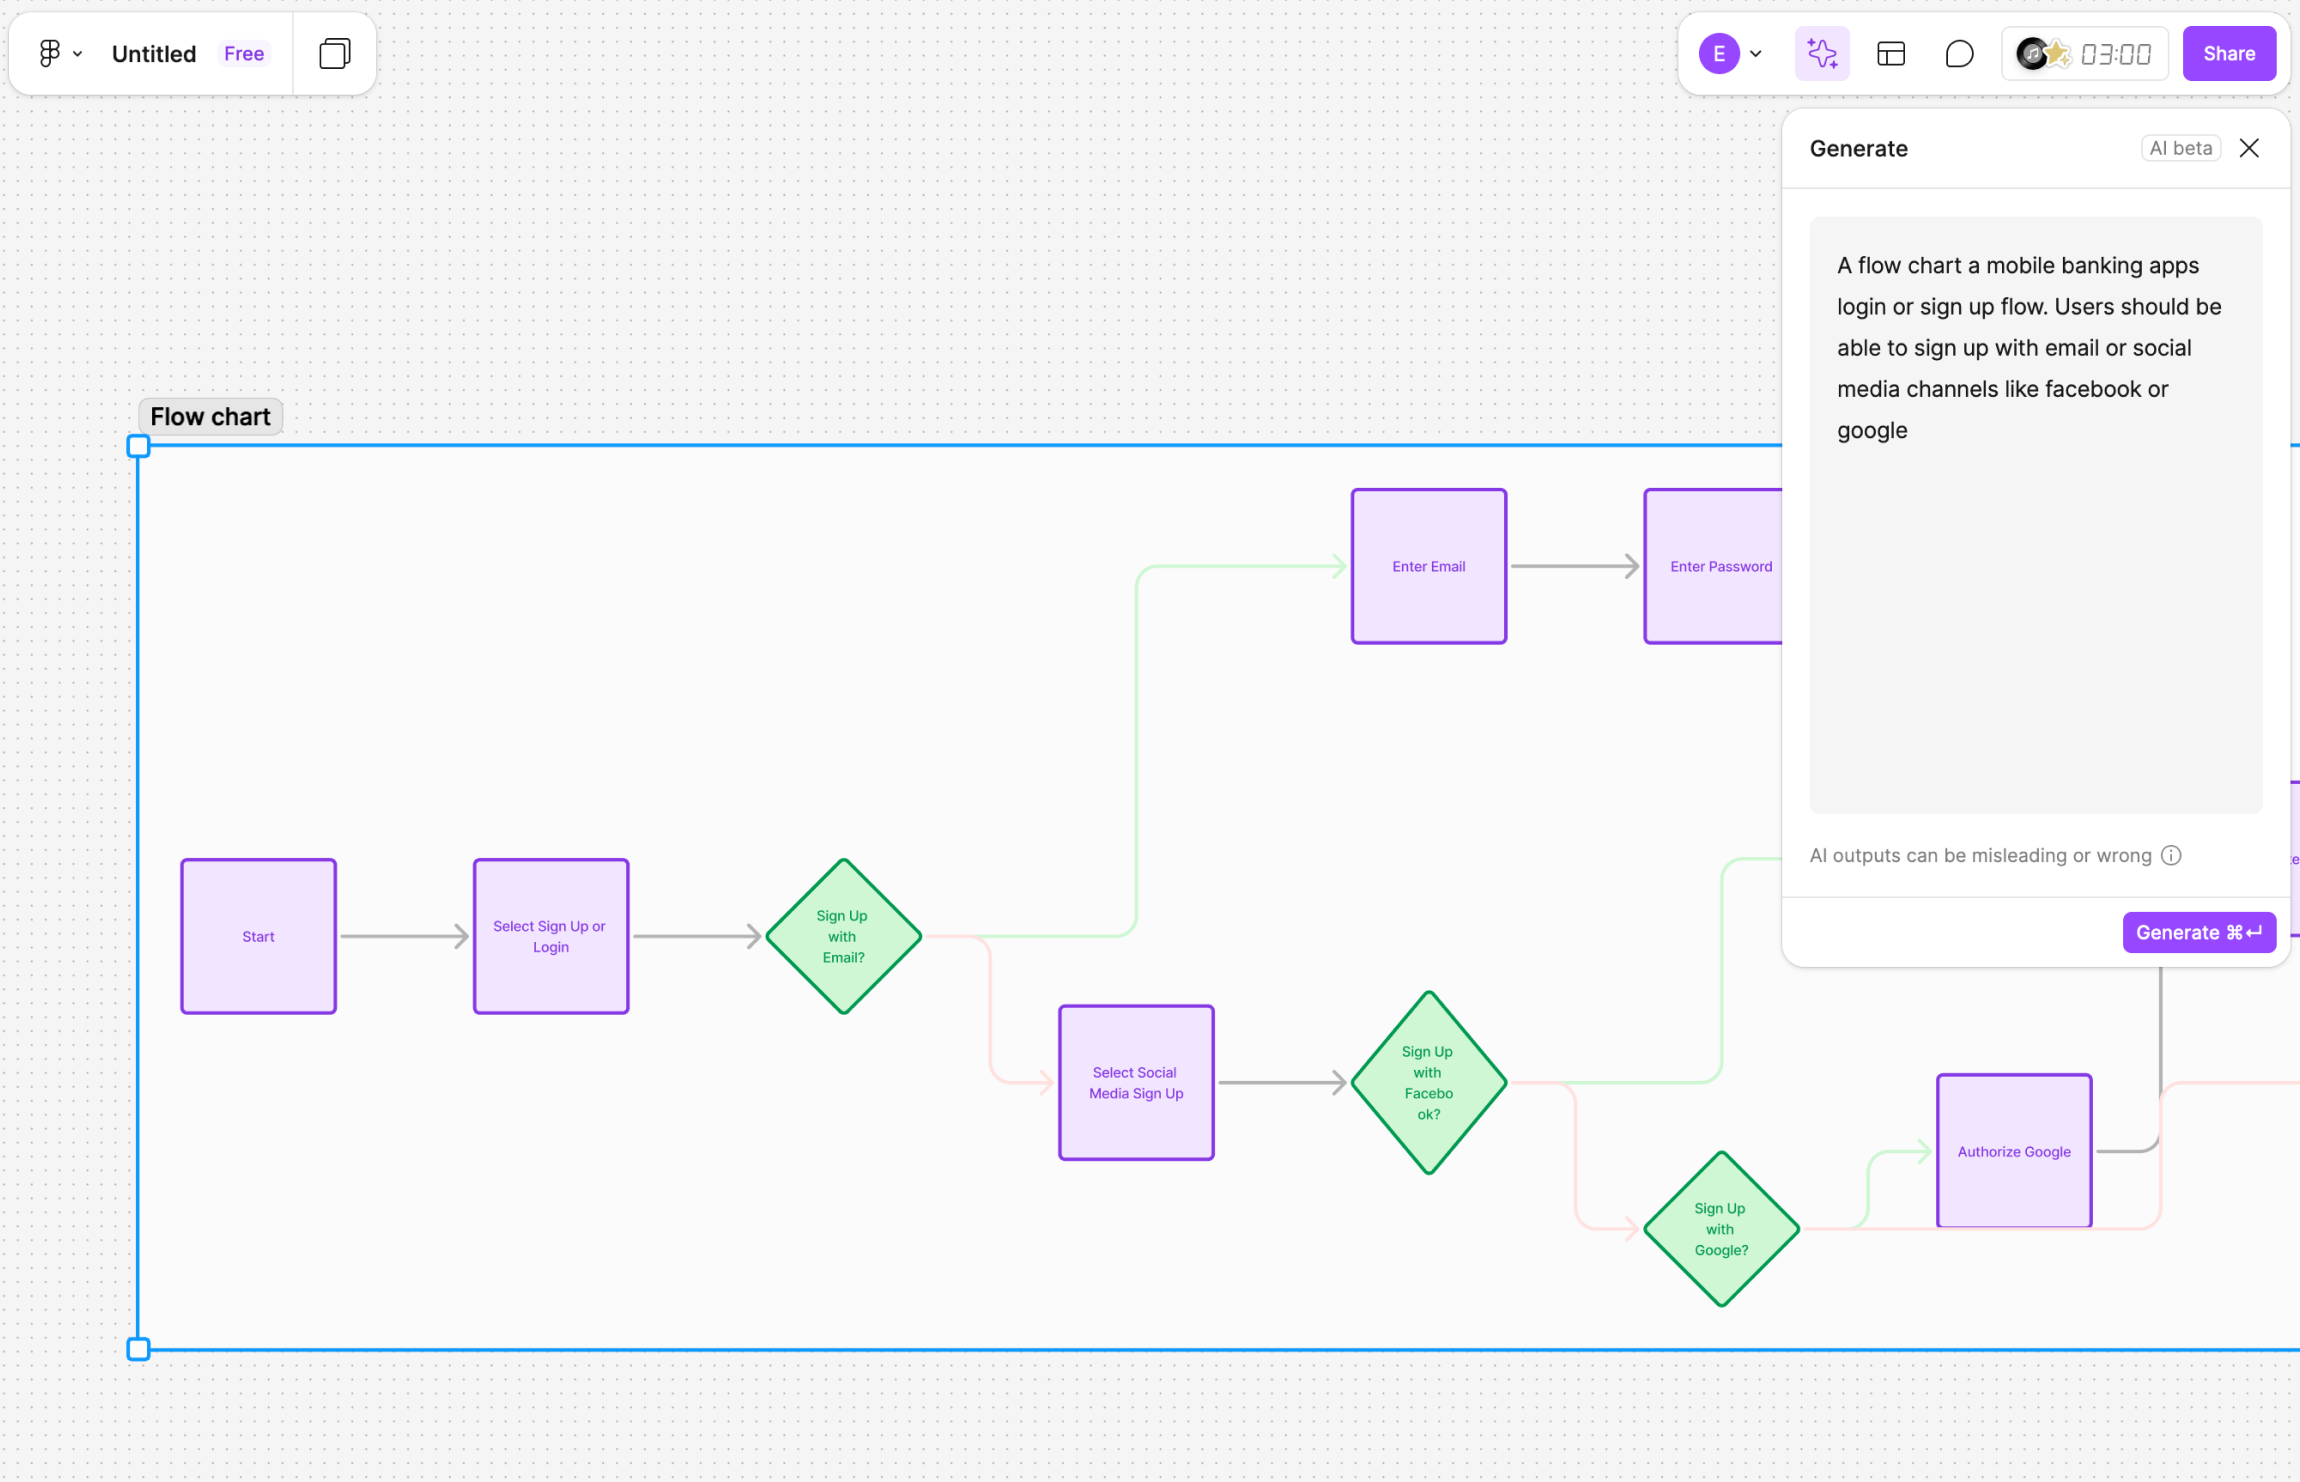Click the 03:00 timer display
Screen dimensions: 2300x1482
tap(2115, 54)
